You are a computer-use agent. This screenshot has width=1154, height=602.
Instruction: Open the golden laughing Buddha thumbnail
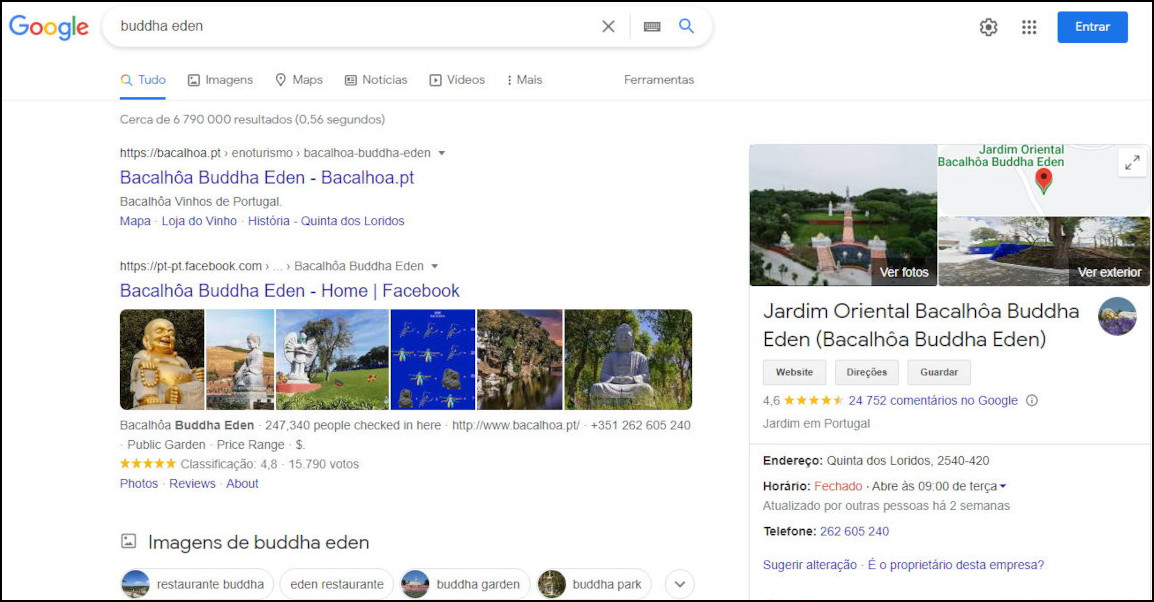[162, 360]
